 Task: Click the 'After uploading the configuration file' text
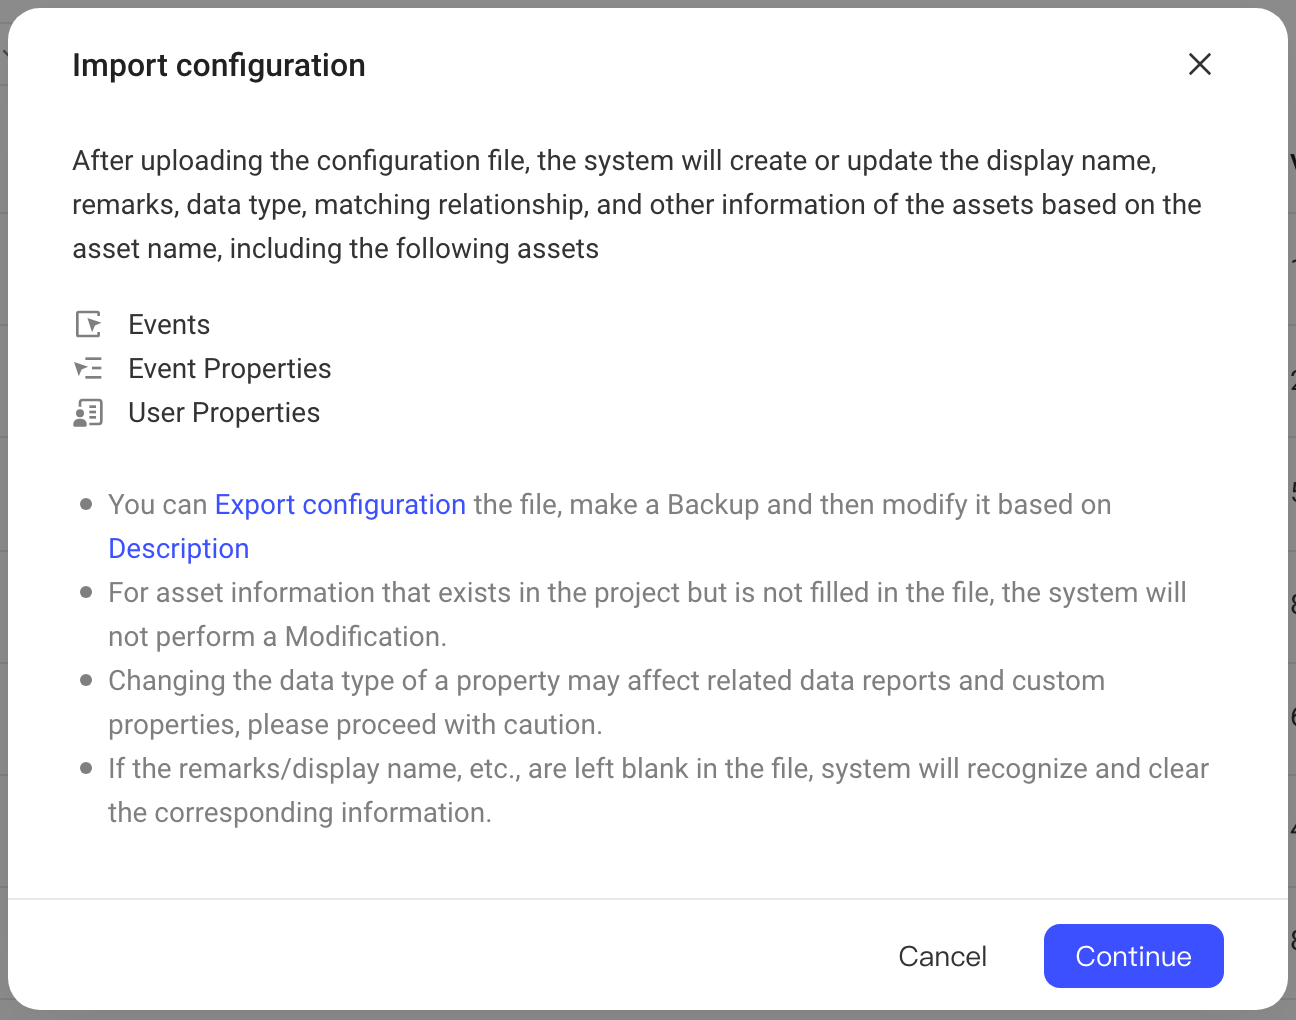300,160
